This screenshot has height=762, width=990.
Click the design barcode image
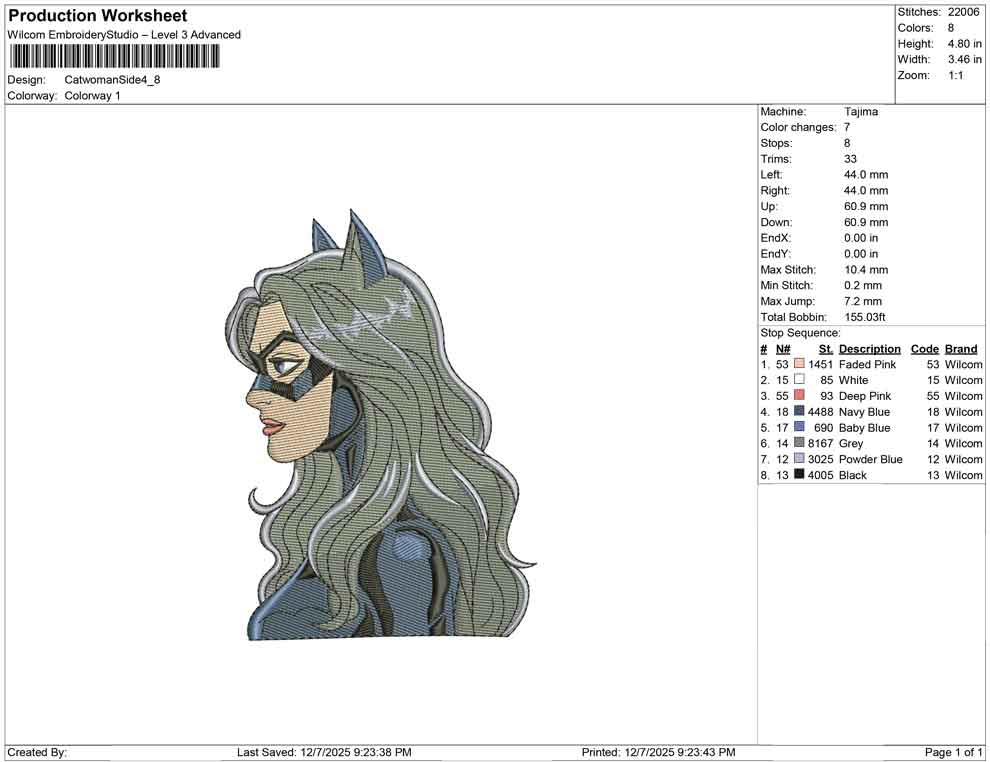pyautogui.click(x=115, y=58)
